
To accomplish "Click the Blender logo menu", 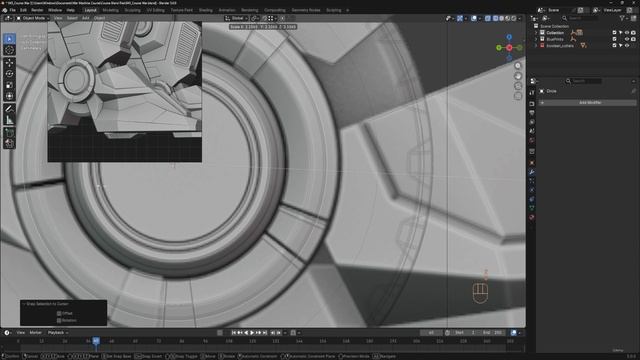I will tap(4, 10).
